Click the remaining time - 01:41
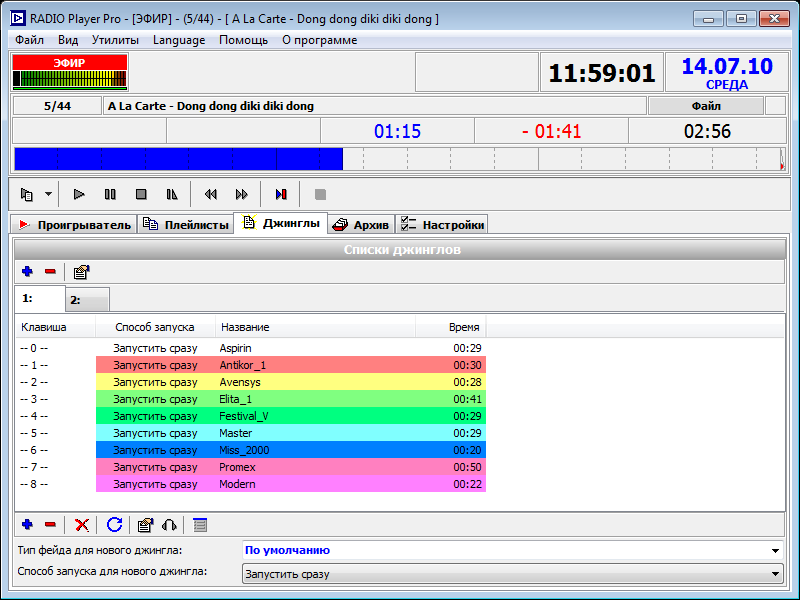The image size is (800, 600). [552, 131]
